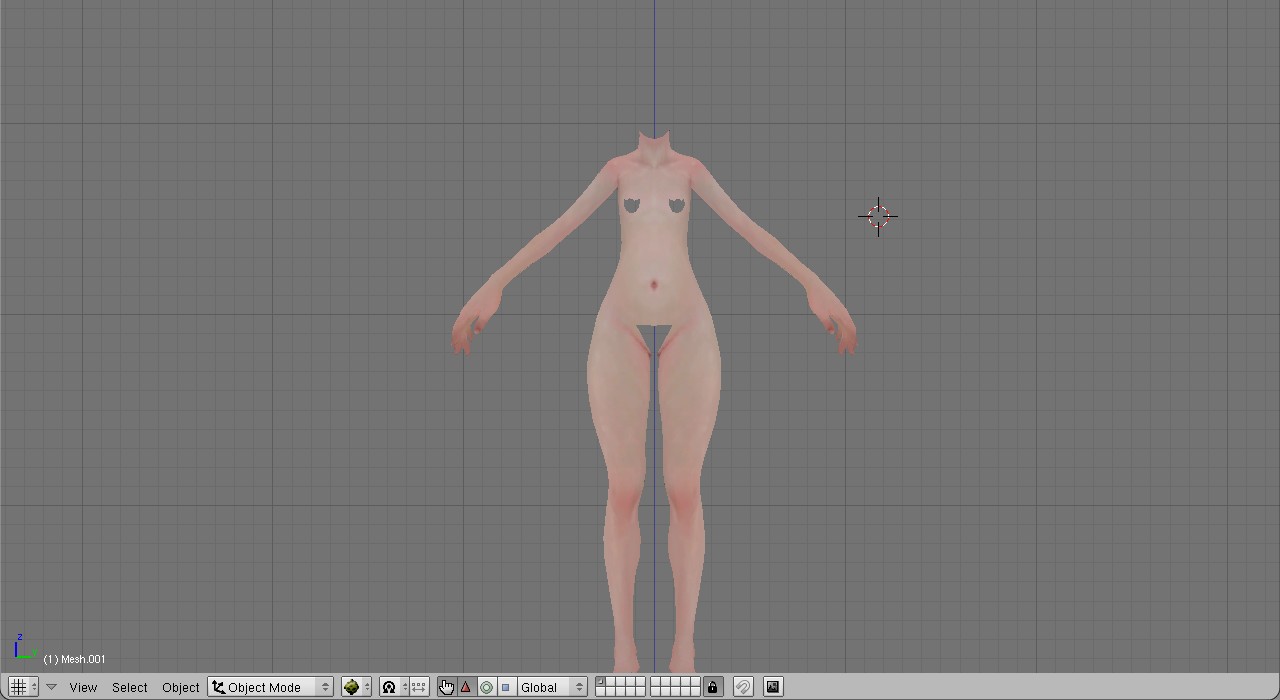Select the rotate manipulator circle icon

pyautogui.click(x=486, y=687)
